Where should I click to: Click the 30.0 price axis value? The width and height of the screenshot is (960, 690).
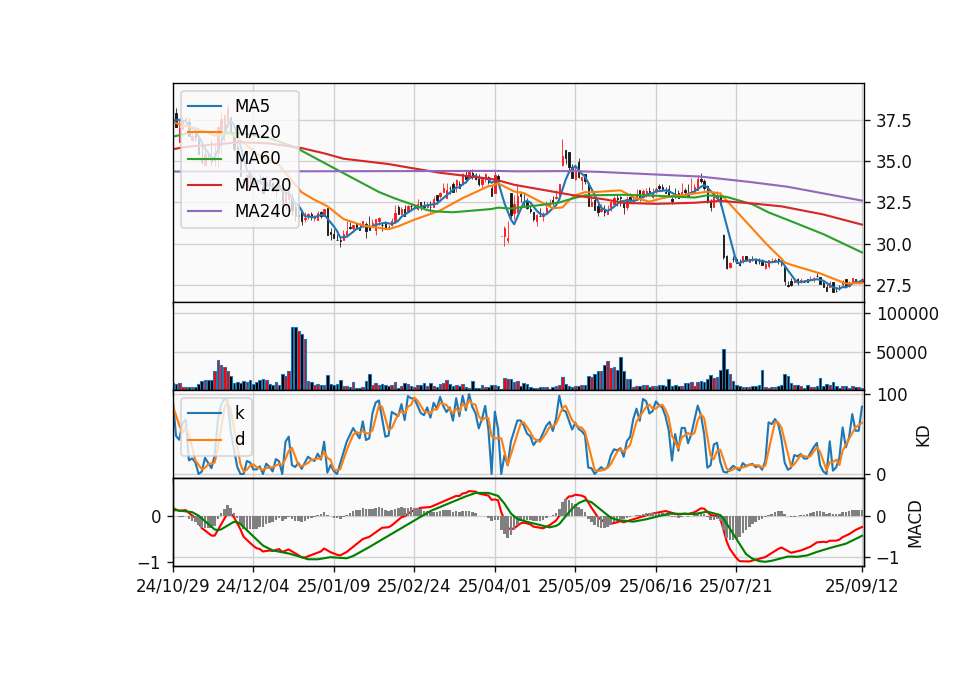(x=894, y=245)
